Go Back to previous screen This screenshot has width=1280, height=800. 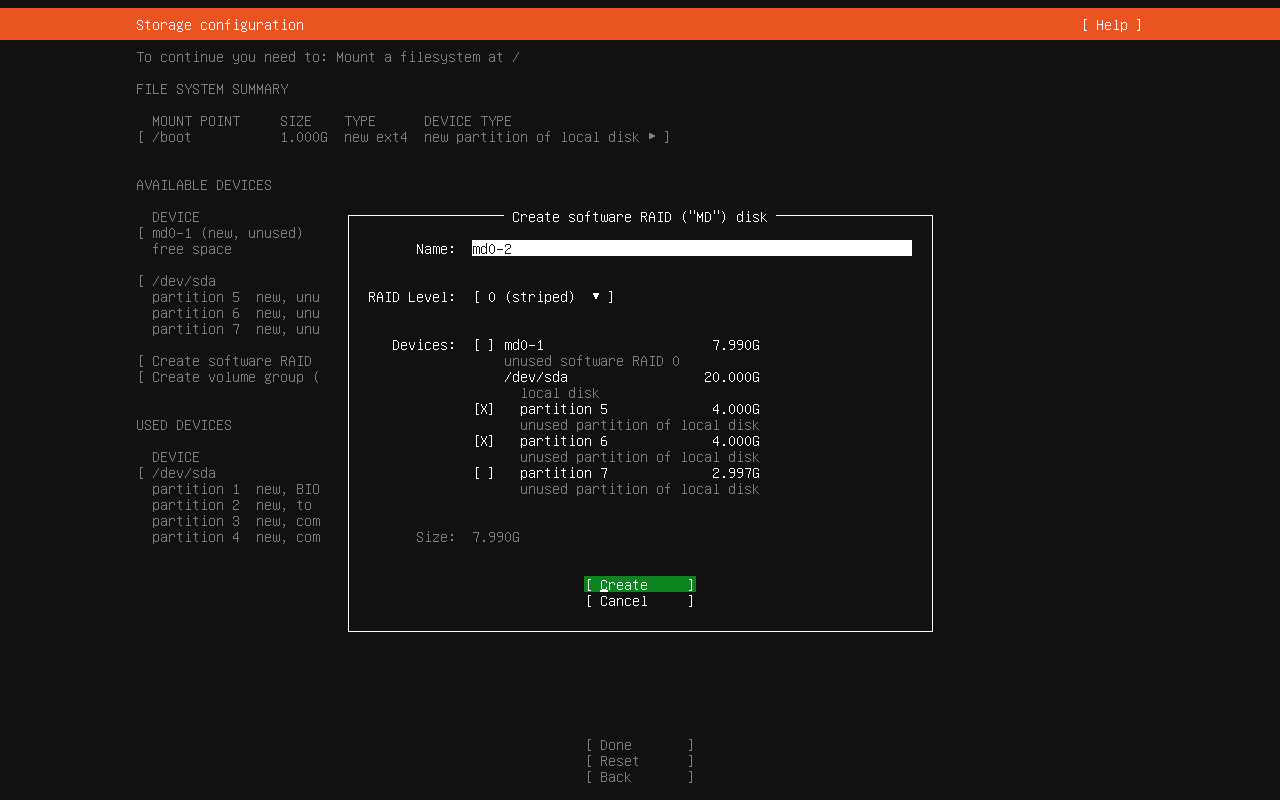pos(639,777)
